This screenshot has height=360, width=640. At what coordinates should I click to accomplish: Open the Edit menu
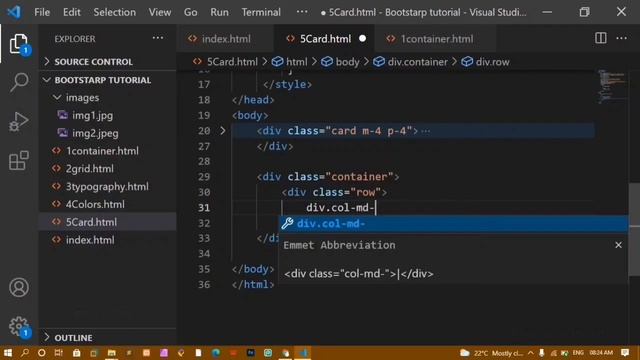pos(71,12)
